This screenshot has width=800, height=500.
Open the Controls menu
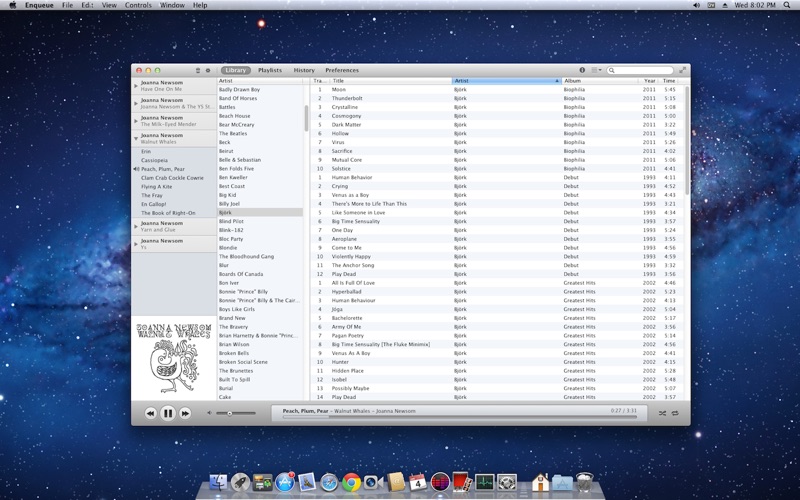pyautogui.click(x=138, y=5)
